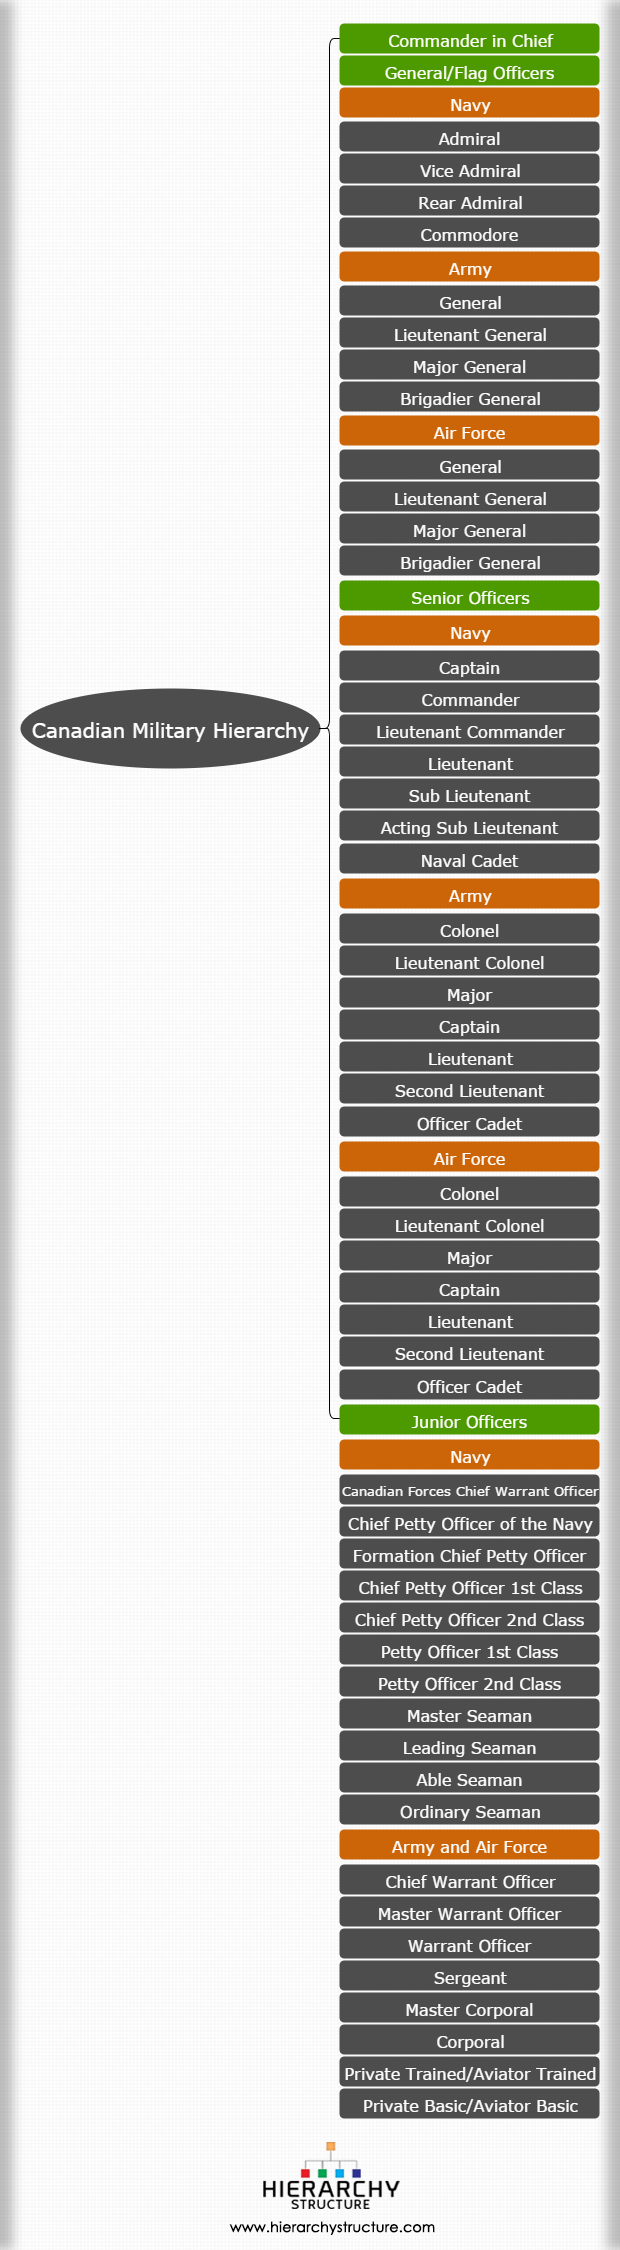Select the Master Corporal rank

(469, 2009)
